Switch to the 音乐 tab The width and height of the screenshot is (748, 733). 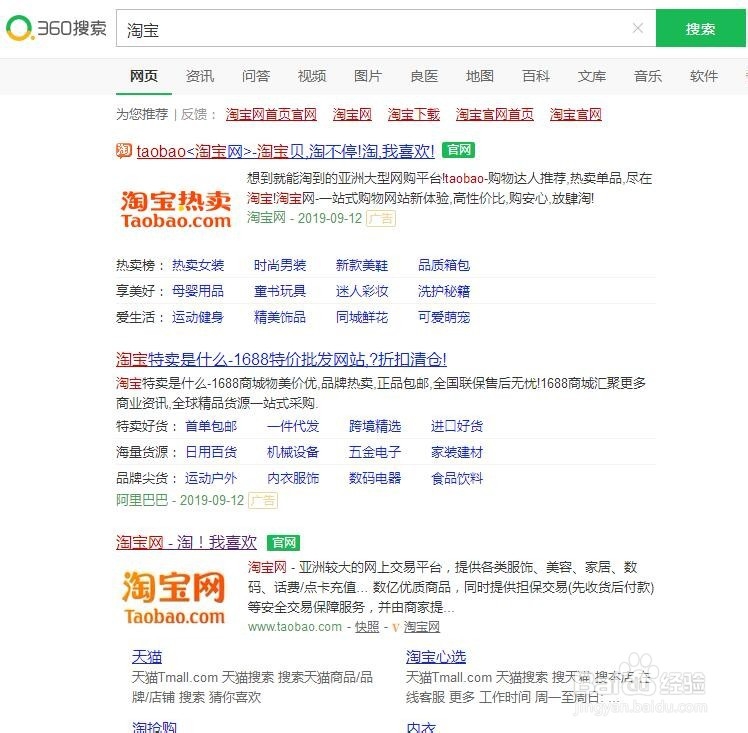(x=648, y=75)
